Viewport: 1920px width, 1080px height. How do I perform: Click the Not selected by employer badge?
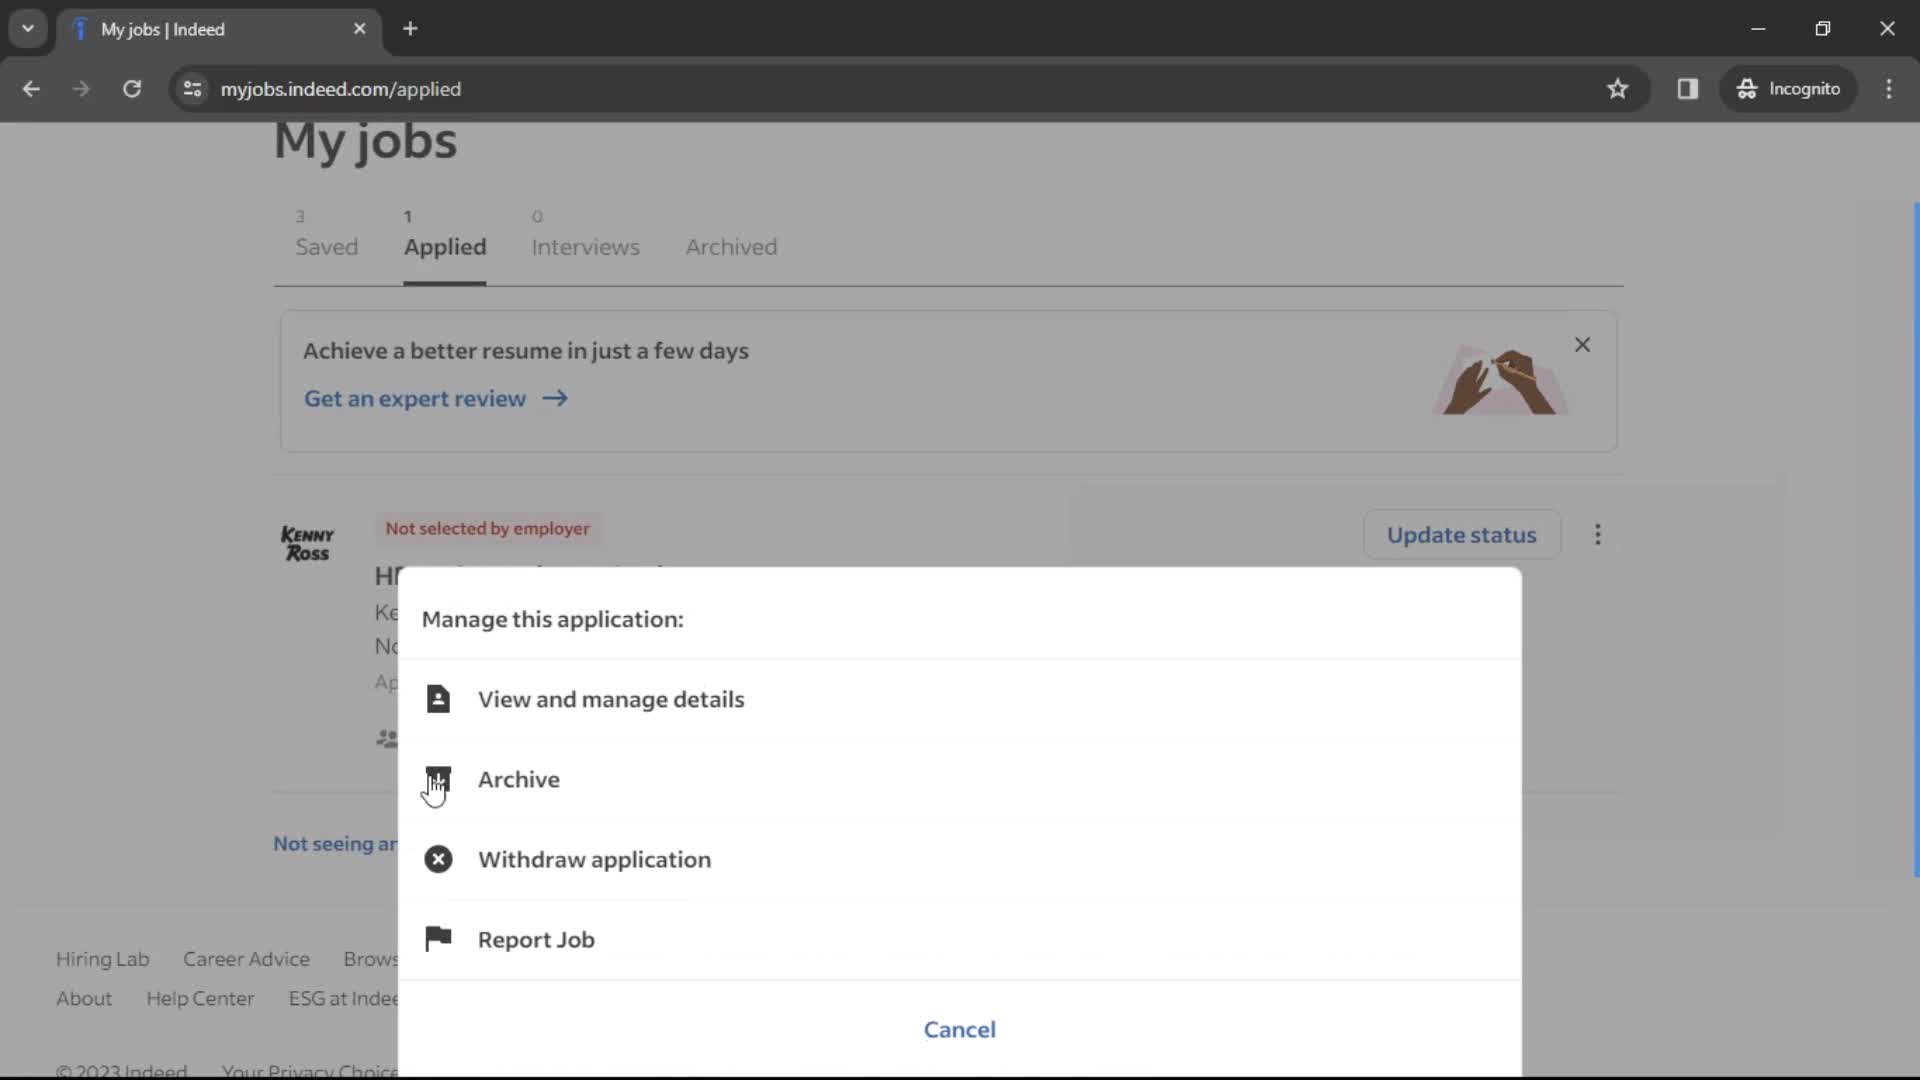point(488,528)
